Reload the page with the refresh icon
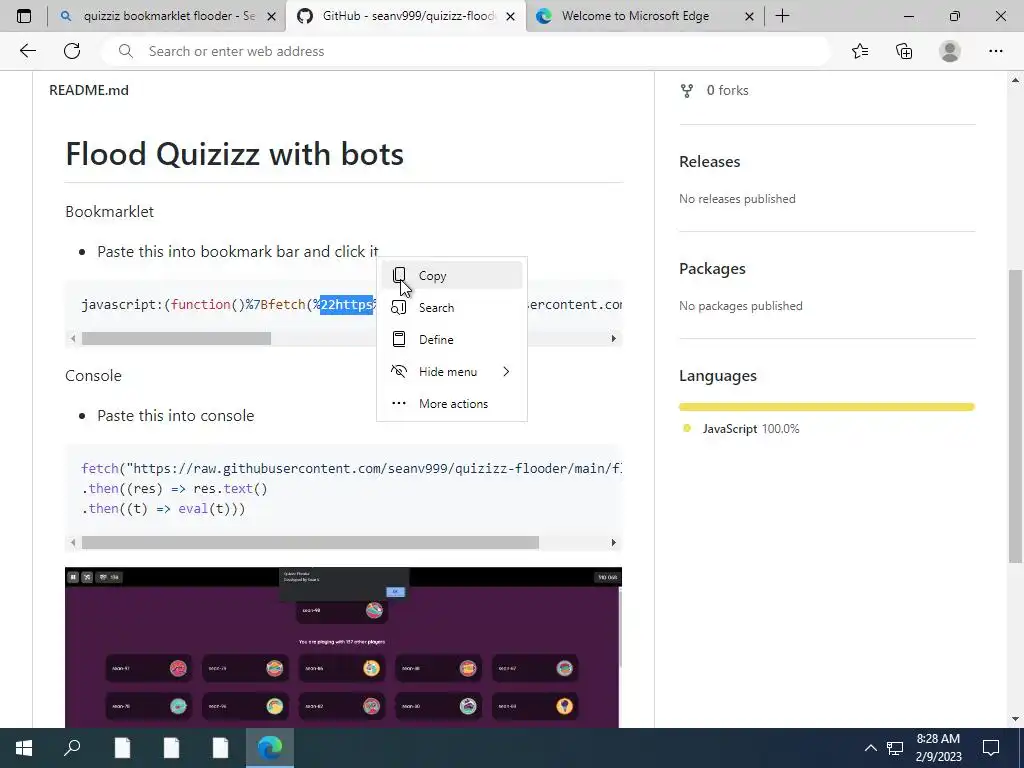 72,51
